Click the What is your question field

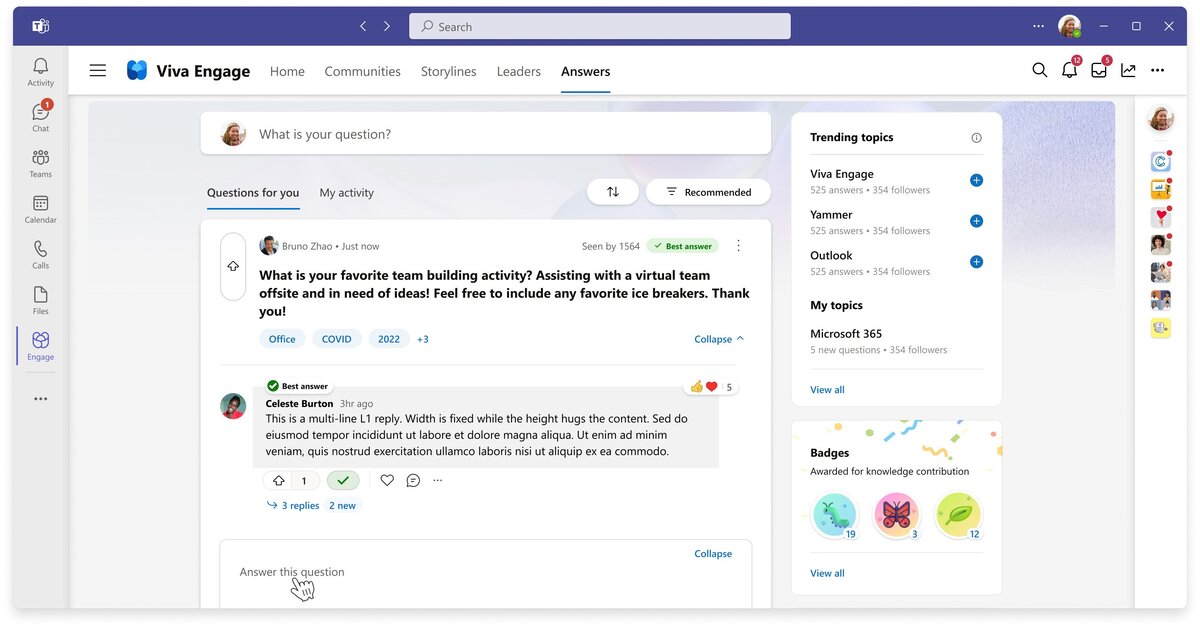pos(486,133)
